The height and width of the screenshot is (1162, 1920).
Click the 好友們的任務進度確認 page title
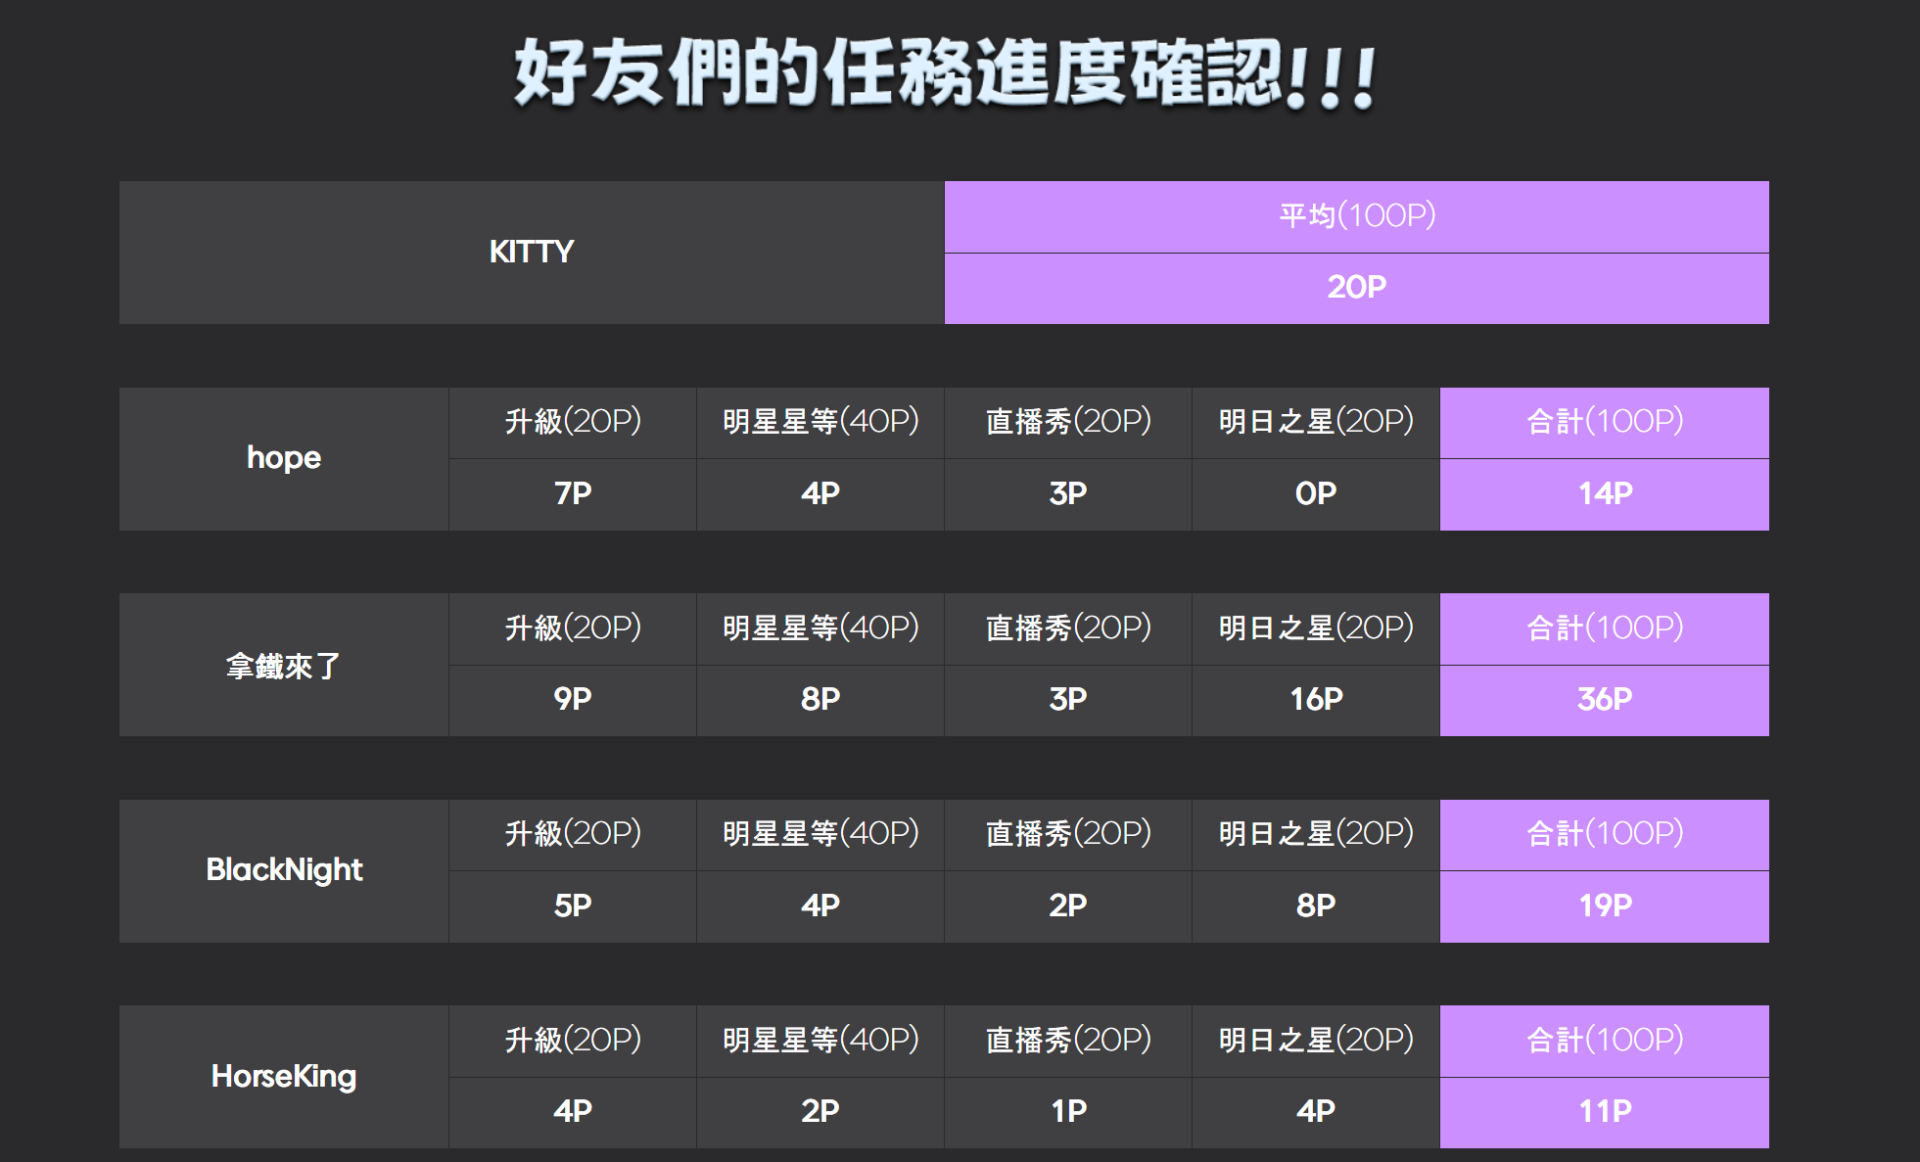pos(945,74)
